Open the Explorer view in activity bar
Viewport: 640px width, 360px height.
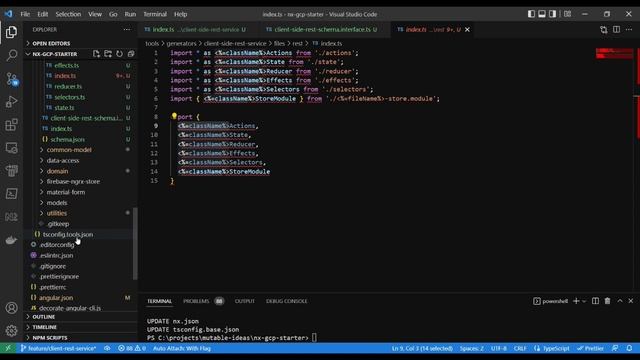tap(11, 32)
